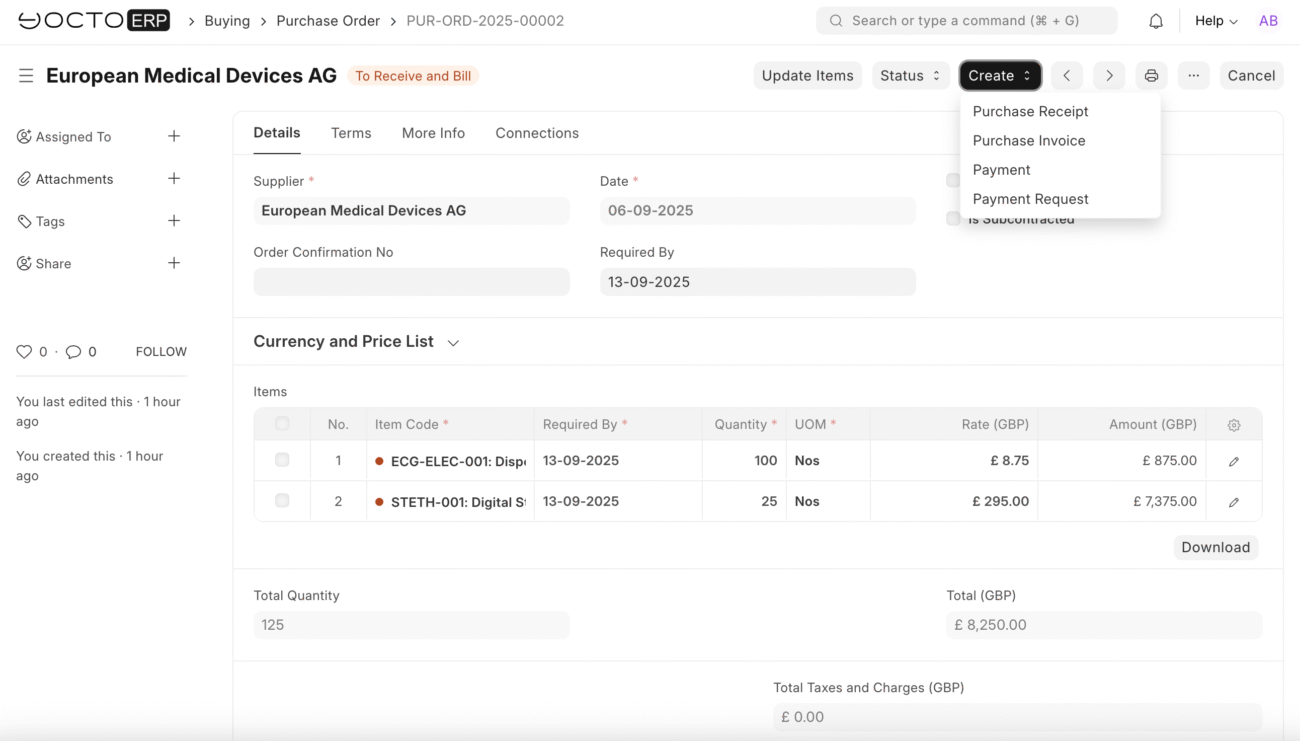Open comments via the speech bubble icon

click(x=73, y=352)
